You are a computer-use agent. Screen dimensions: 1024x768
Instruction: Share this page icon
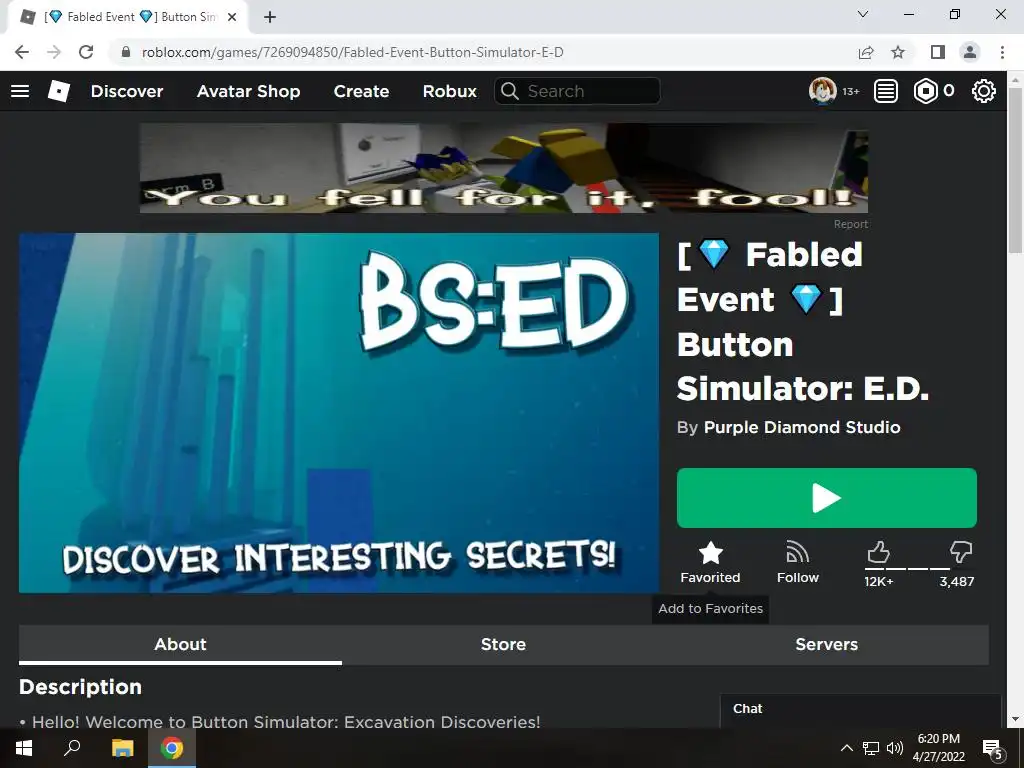866,52
